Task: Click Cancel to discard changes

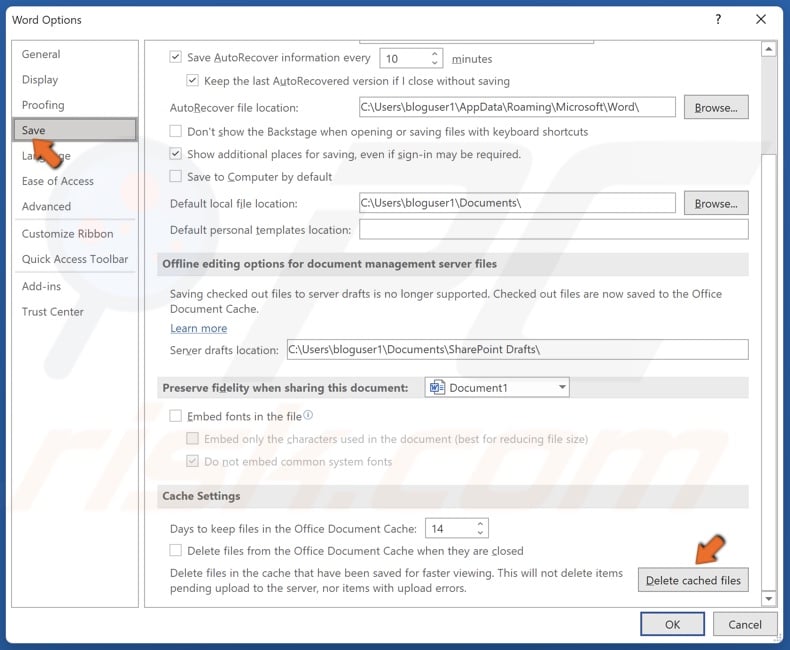Action: pos(745,624)
